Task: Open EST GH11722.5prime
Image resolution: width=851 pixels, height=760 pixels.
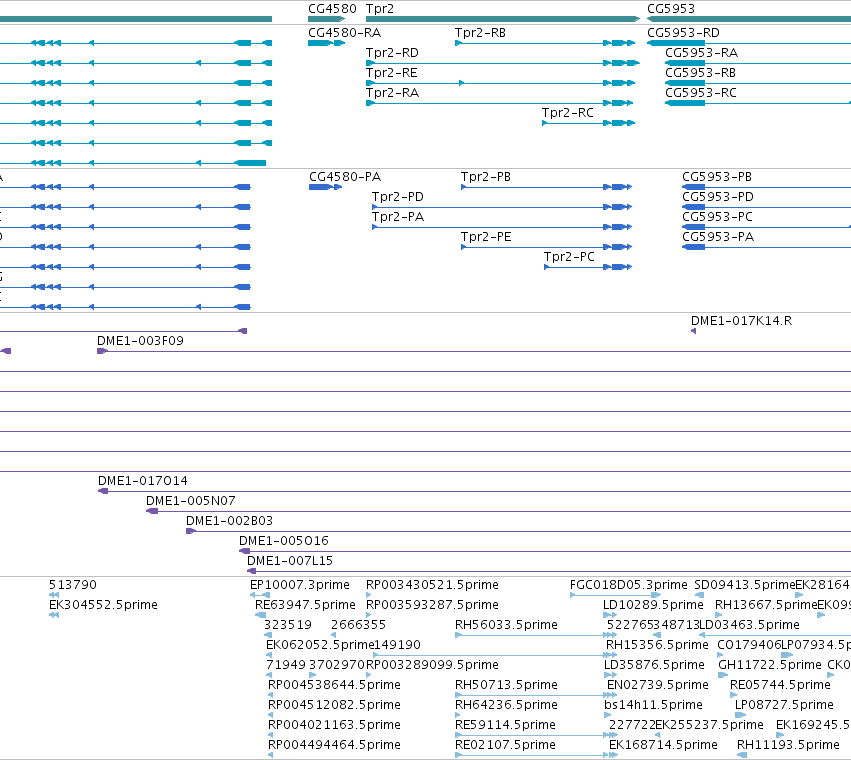Action: [x=770, y=666]
